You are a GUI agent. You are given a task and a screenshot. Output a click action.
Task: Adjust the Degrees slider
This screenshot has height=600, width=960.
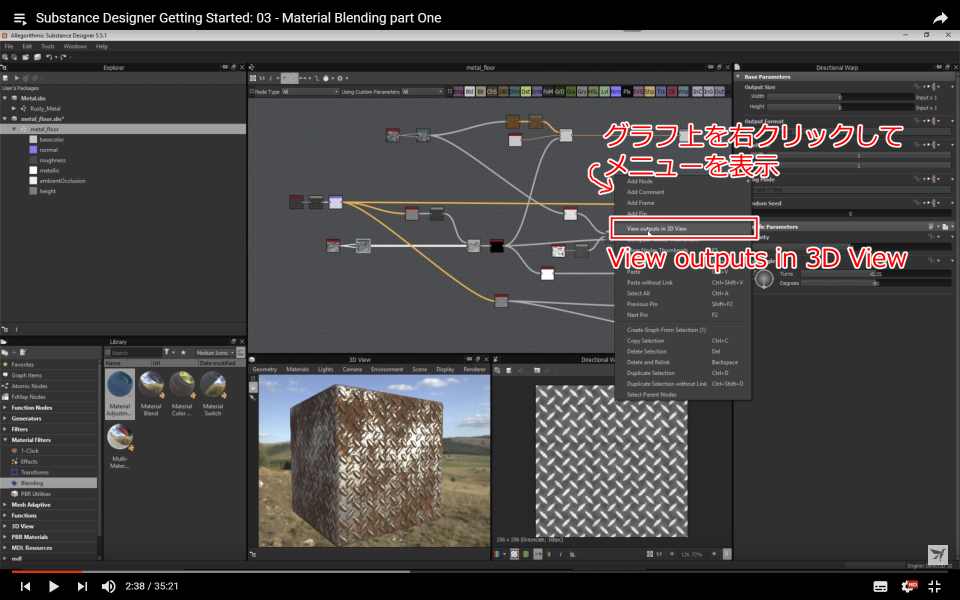pyautogui.click(x=876, y=283)
